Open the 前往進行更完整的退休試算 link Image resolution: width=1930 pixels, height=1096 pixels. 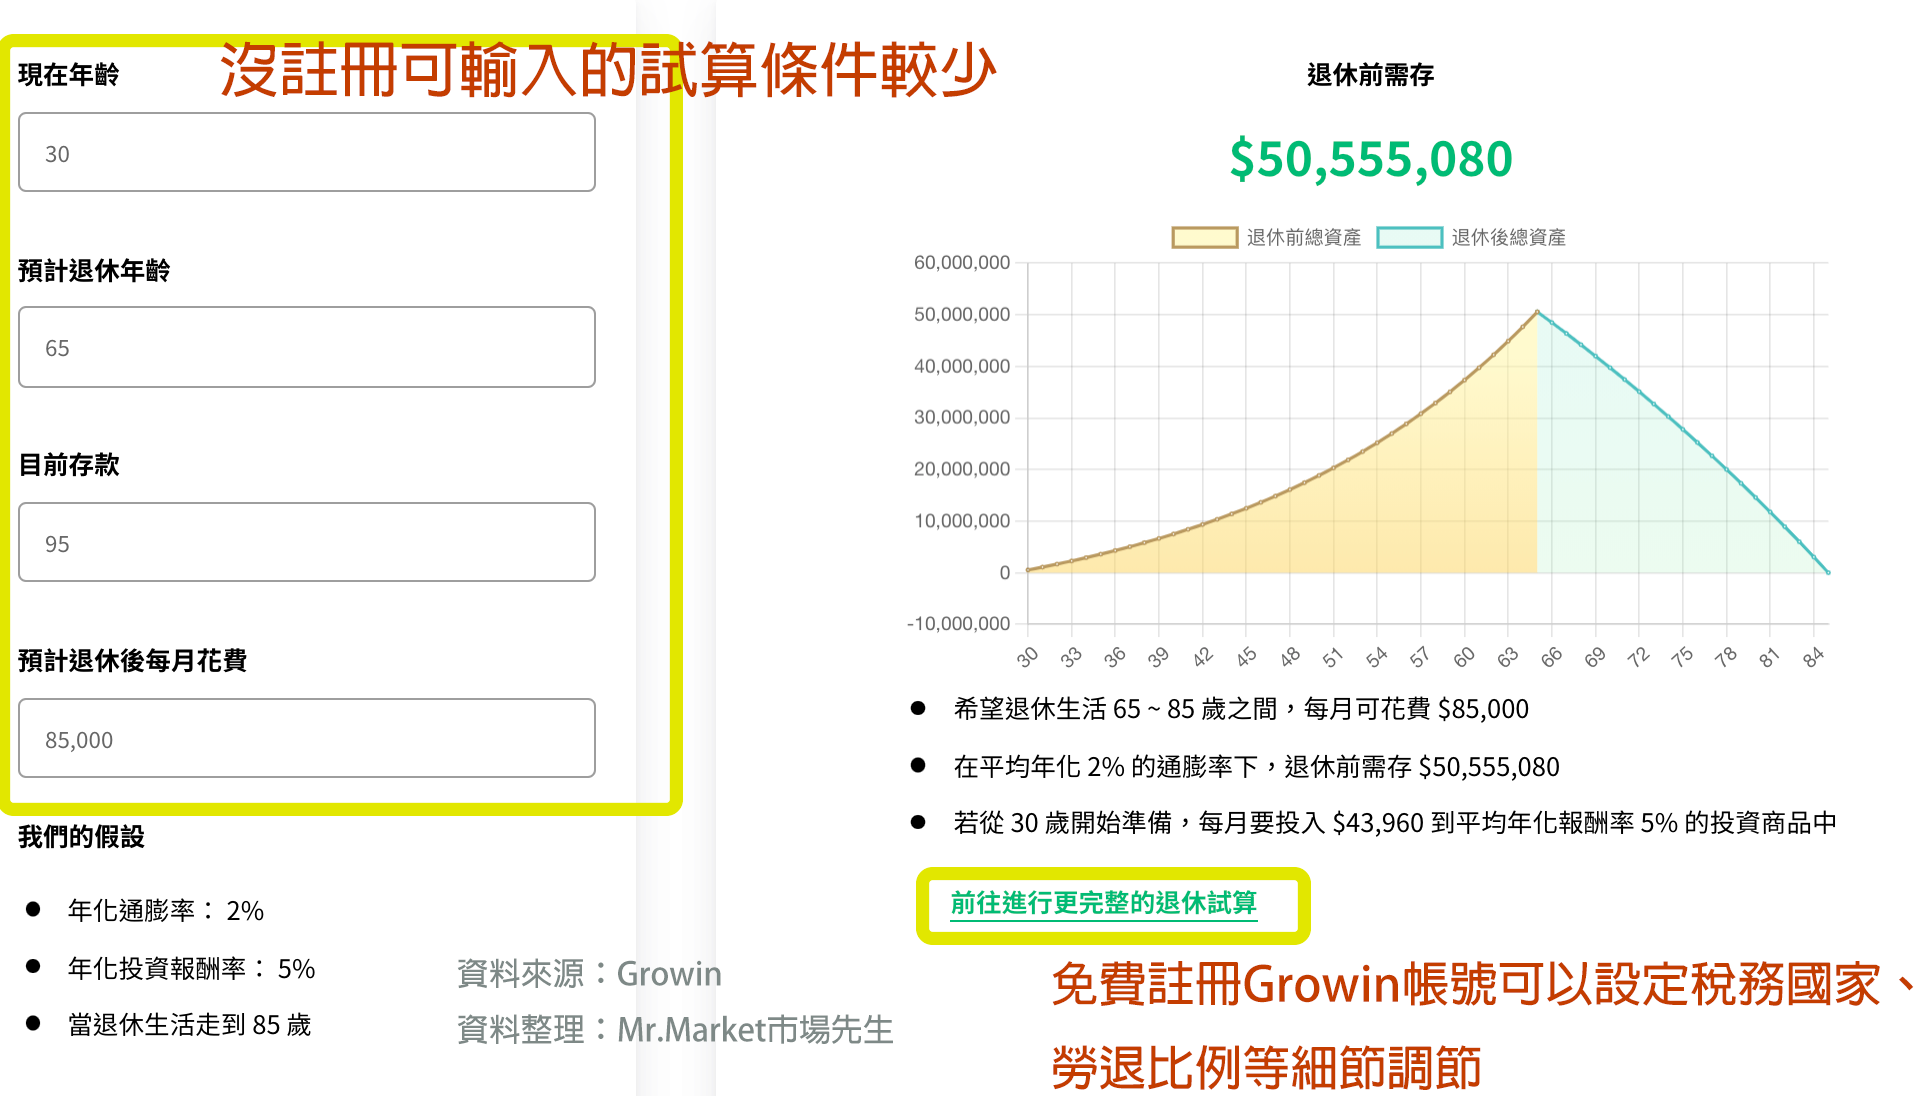[x=1104, y=904]
